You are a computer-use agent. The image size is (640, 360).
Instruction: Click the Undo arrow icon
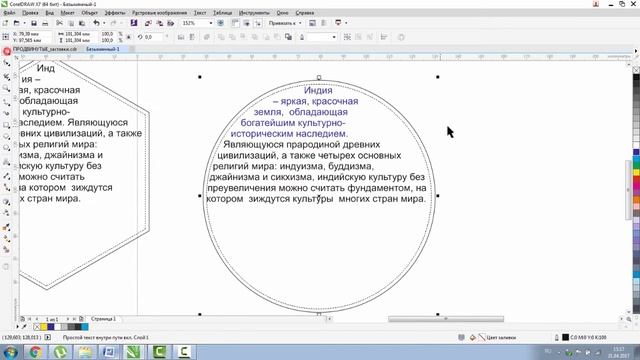coord(96,23)
